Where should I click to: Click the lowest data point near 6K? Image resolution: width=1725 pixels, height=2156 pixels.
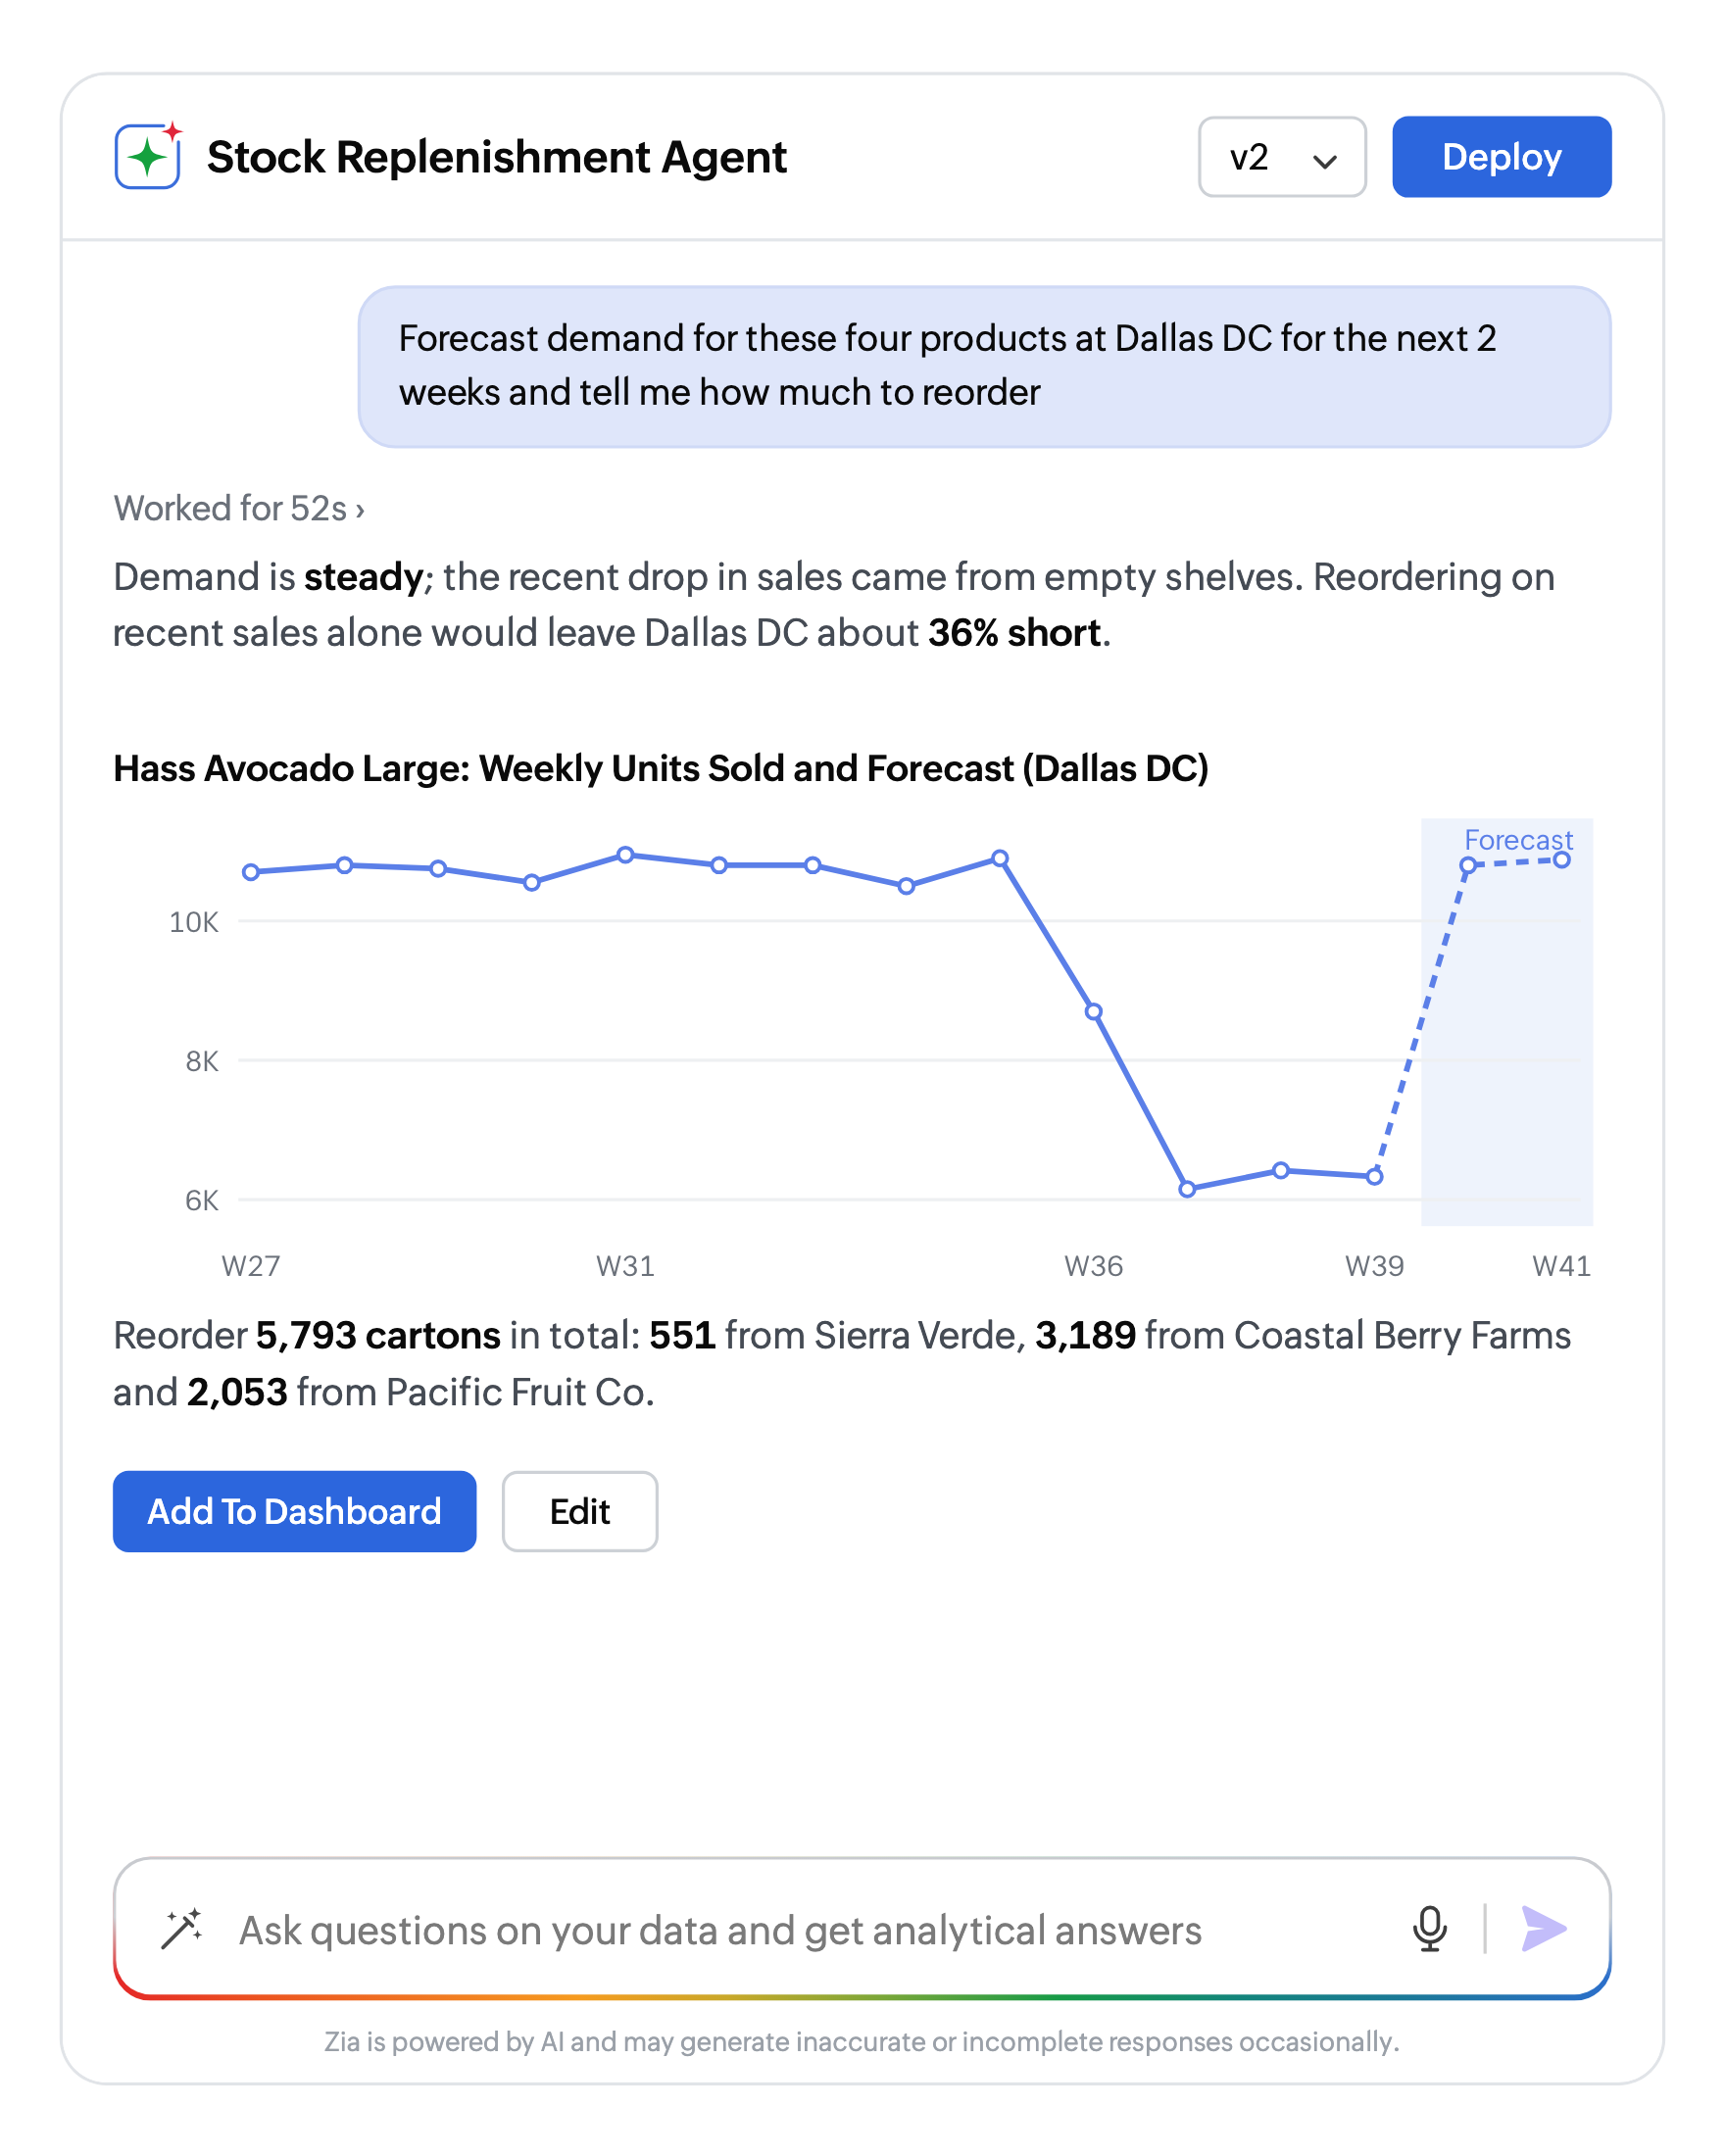(x=1187, y=1189)
